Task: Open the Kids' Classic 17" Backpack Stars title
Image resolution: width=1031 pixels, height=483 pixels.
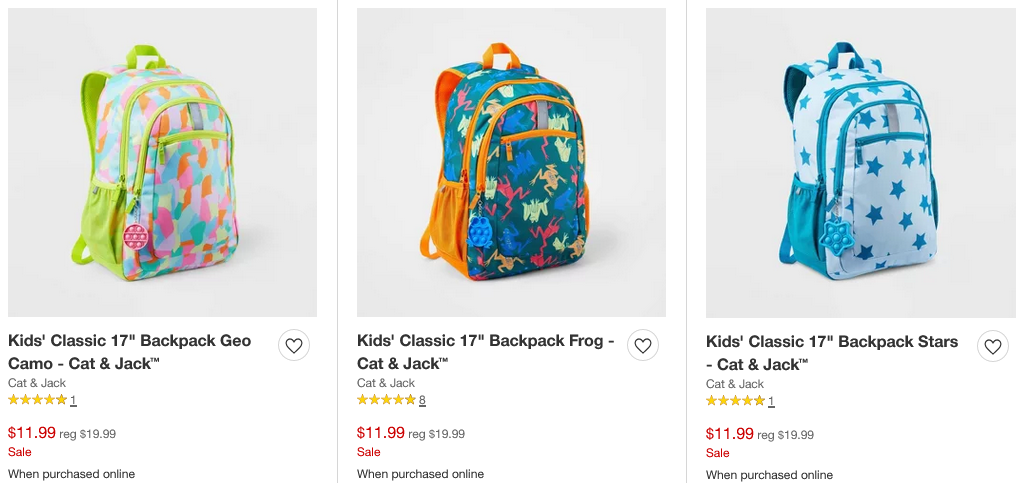Action: (x=831, y=353)
